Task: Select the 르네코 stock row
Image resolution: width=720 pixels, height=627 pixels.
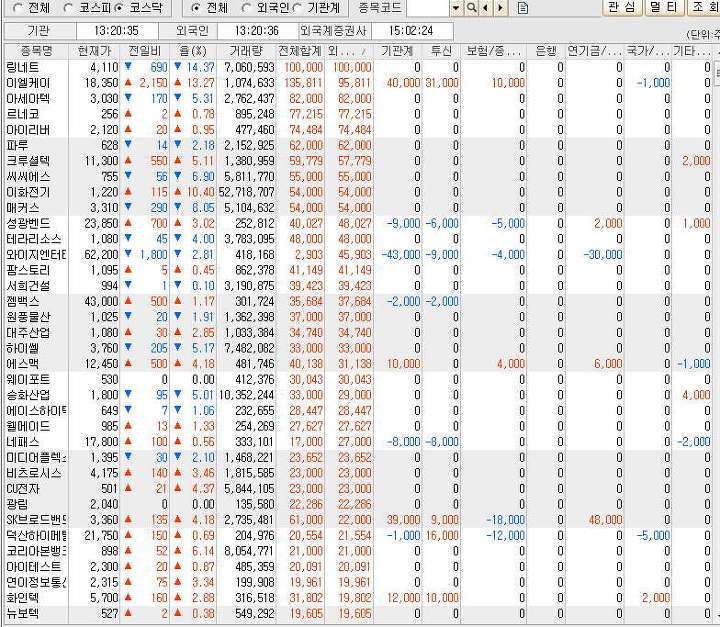Action: (360, 114)
